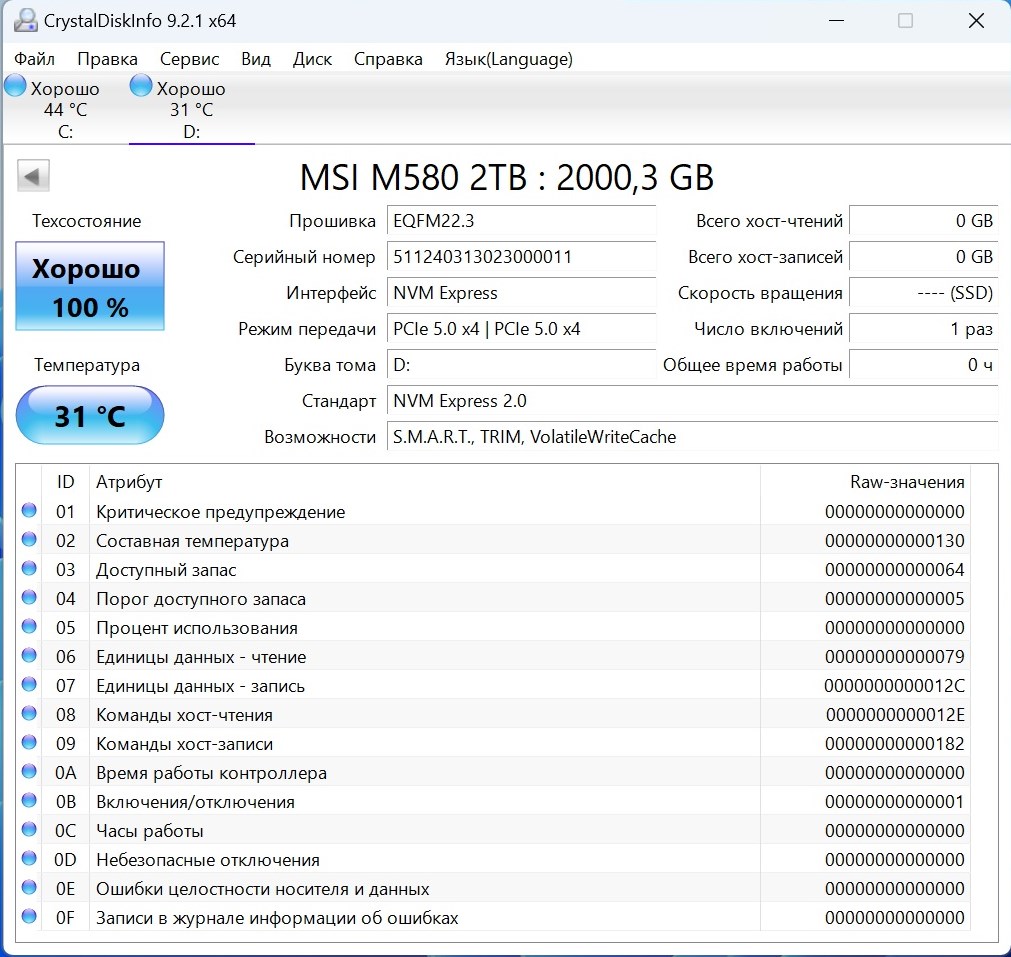Select the C: drive status orb
This screenshot has height=957, width=1011.
pyautogui.click(x=16, y=87)
